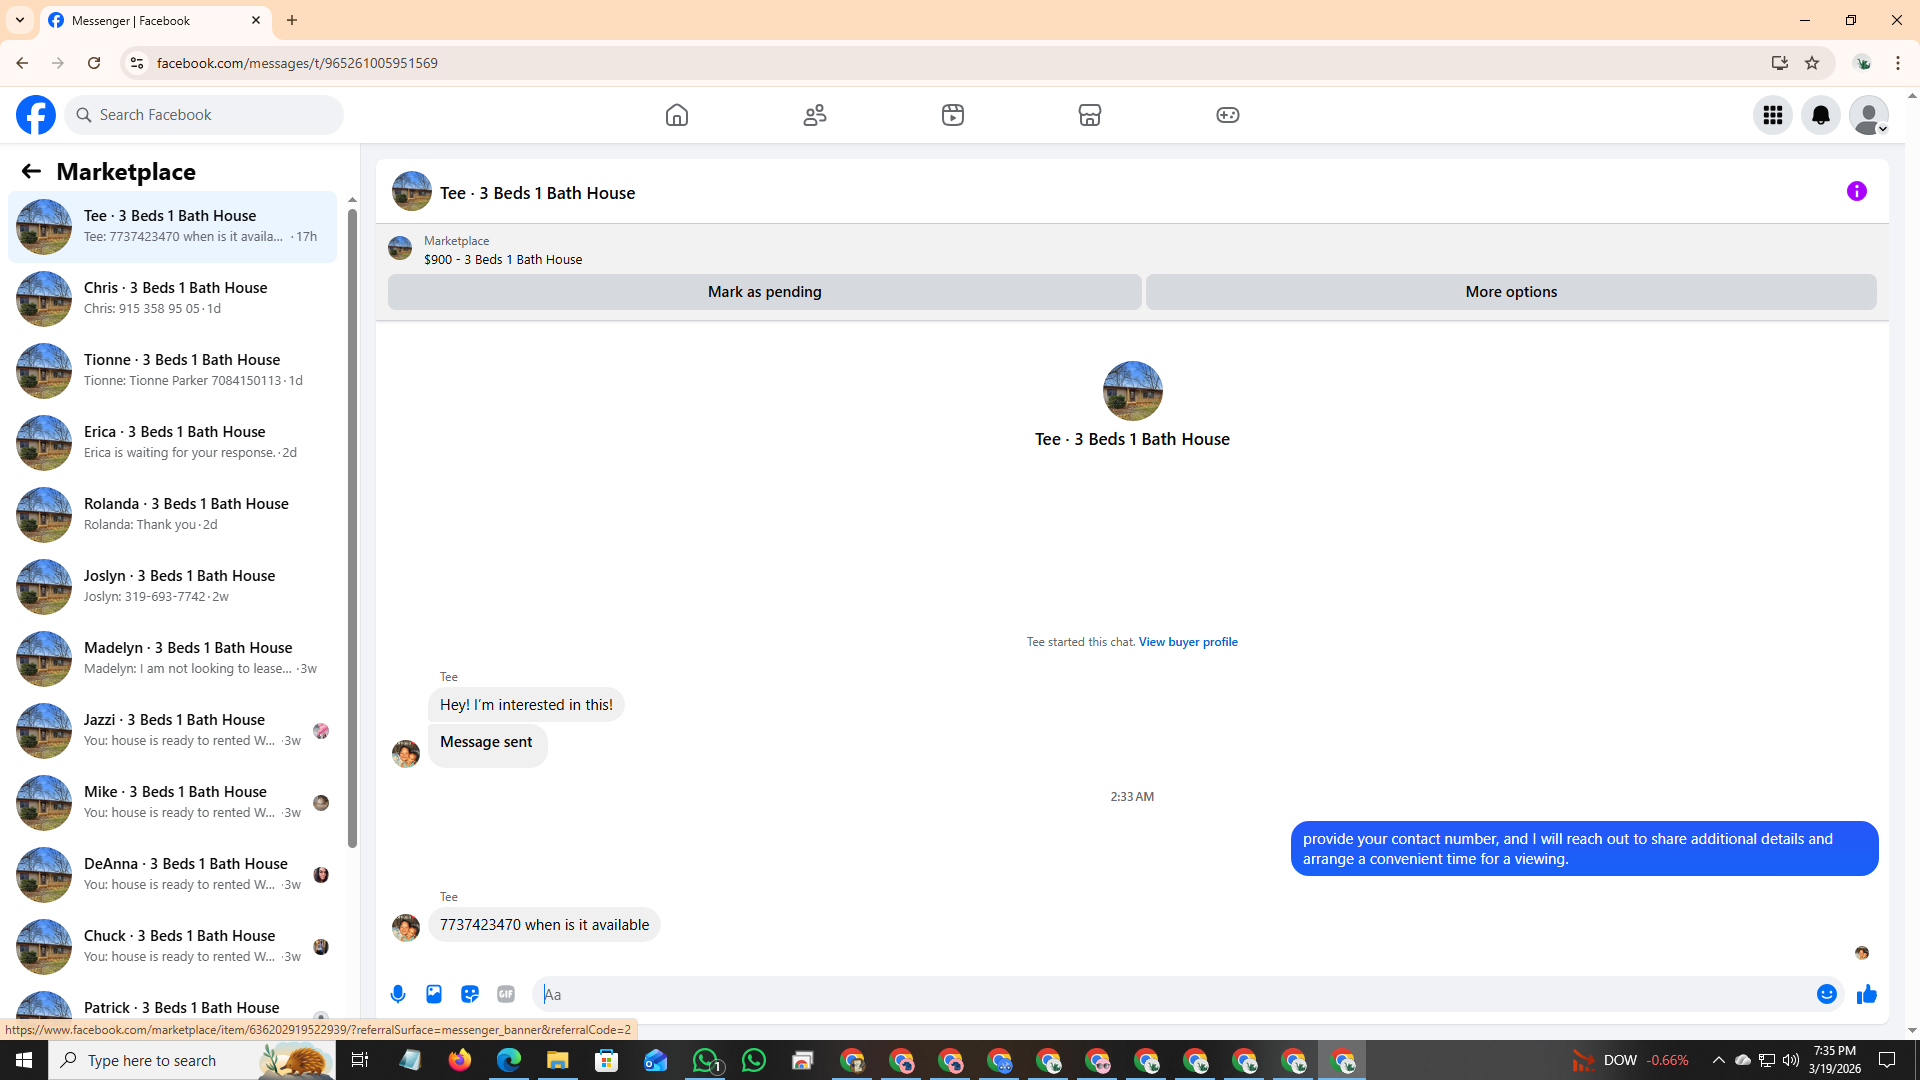1920x1080 pixels.
Task: Expand the Chrome tab search dropdown
Action: [x=19, y=20]
